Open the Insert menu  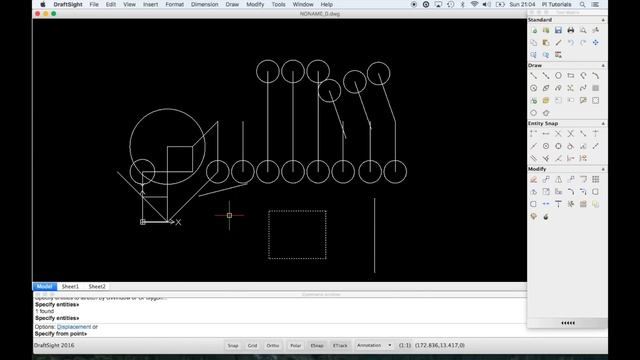coord(150,4)
